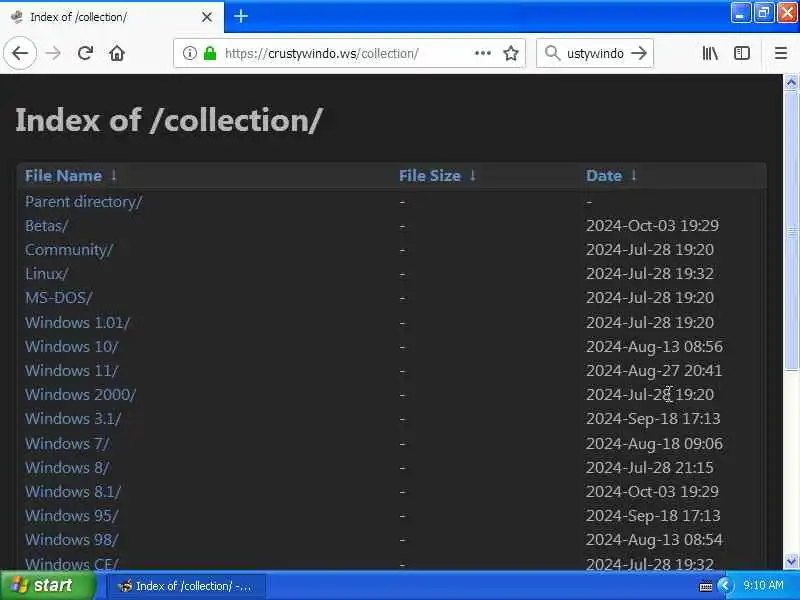
Task: Go back to the previous page
Action: (x=20, y=53)
